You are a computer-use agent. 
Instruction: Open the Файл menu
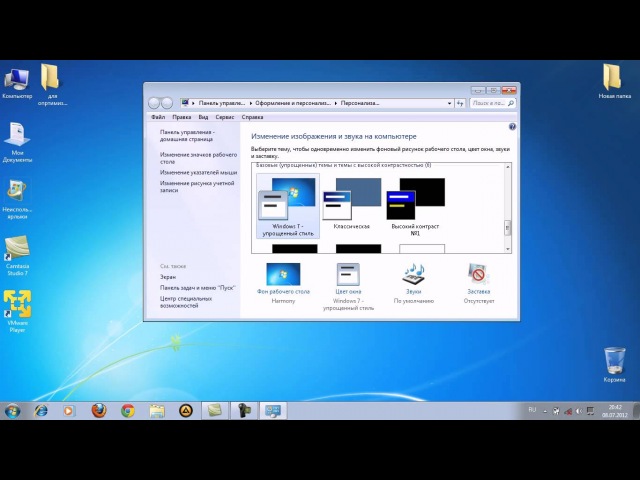coord(157,117)
